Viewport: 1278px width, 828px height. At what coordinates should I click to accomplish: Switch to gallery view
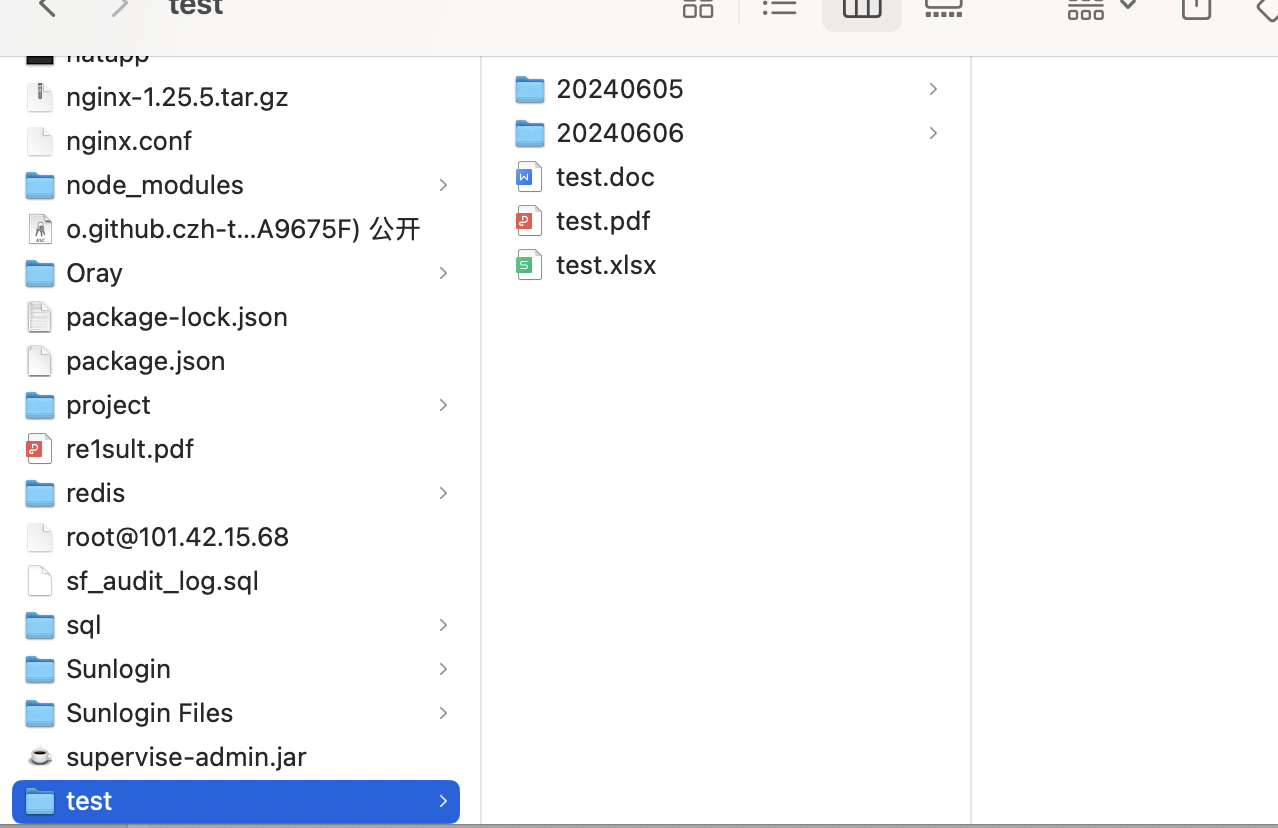tap(943, 8)
